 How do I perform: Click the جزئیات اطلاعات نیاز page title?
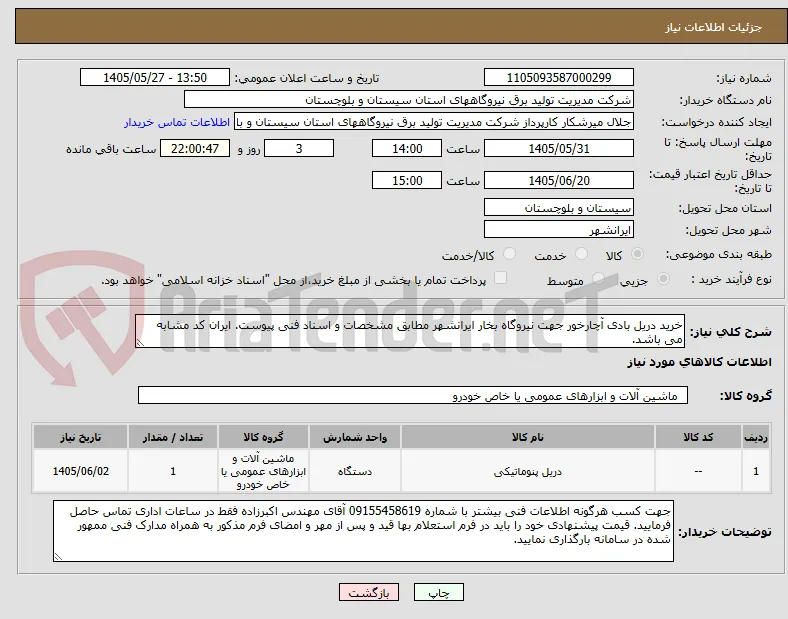(713, 27)
